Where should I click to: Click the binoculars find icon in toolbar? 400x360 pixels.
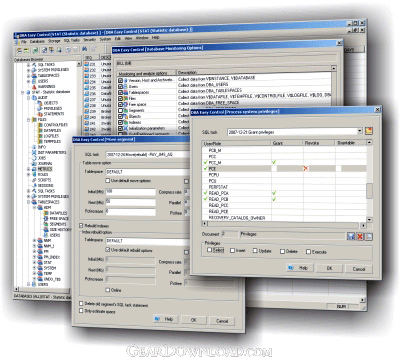(85, 49)
